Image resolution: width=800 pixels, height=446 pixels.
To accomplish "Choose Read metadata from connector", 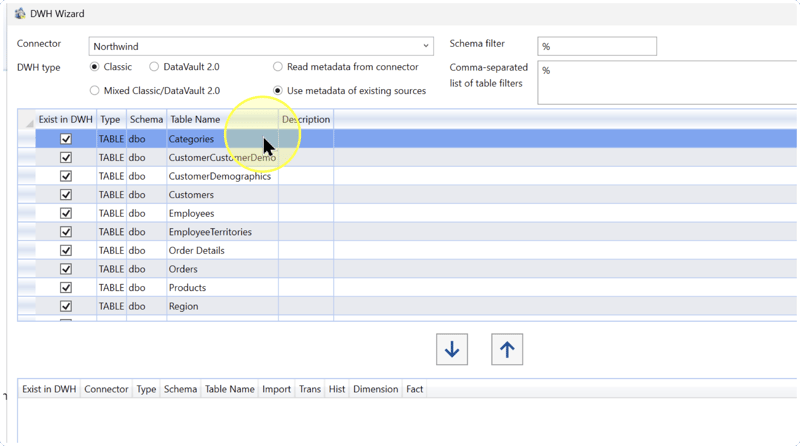I will 278,67.
